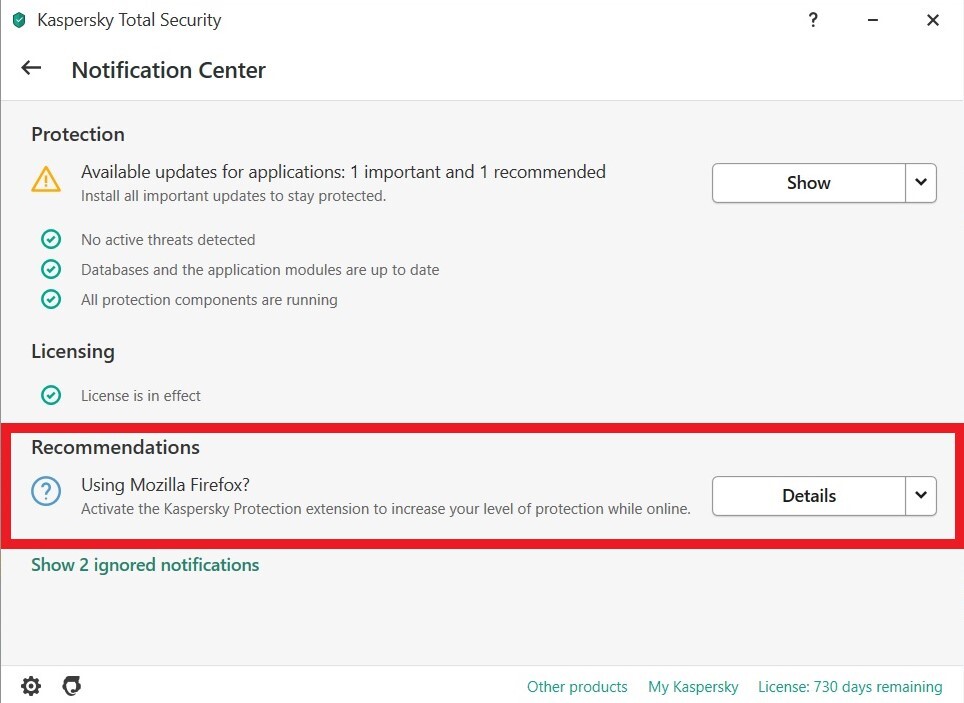Expand the dropdown arrow next to Show
The width and height of the screenshot is (964, 703).
pyautogui.click(x=921, y=183)
